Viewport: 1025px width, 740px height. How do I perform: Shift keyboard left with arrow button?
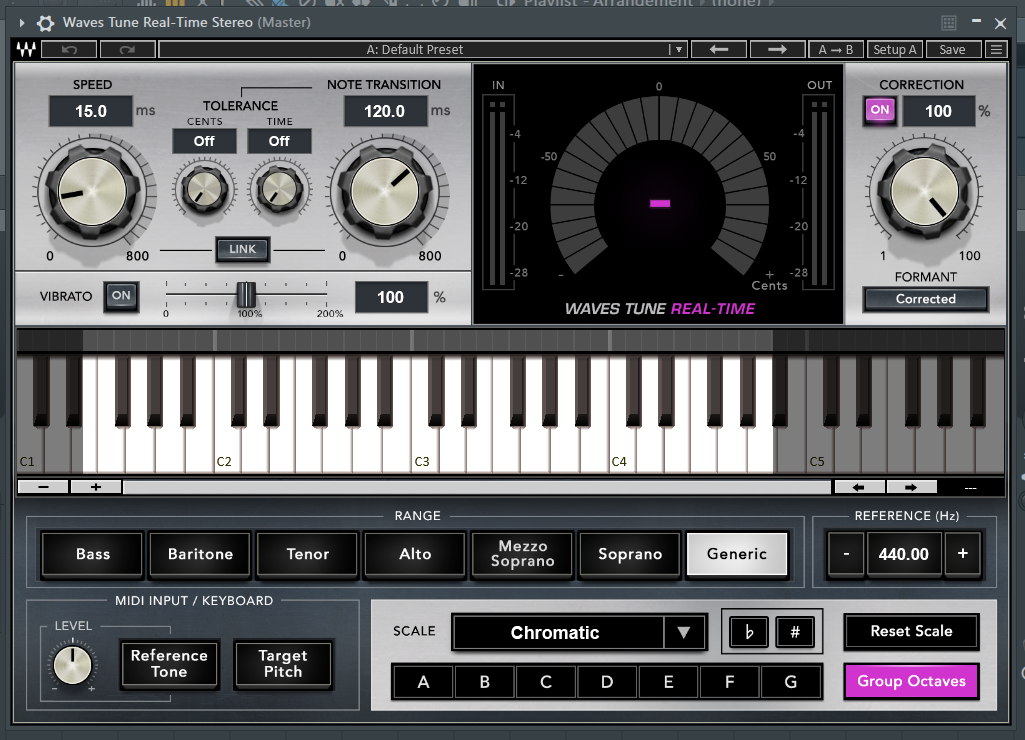pos(859,487)
